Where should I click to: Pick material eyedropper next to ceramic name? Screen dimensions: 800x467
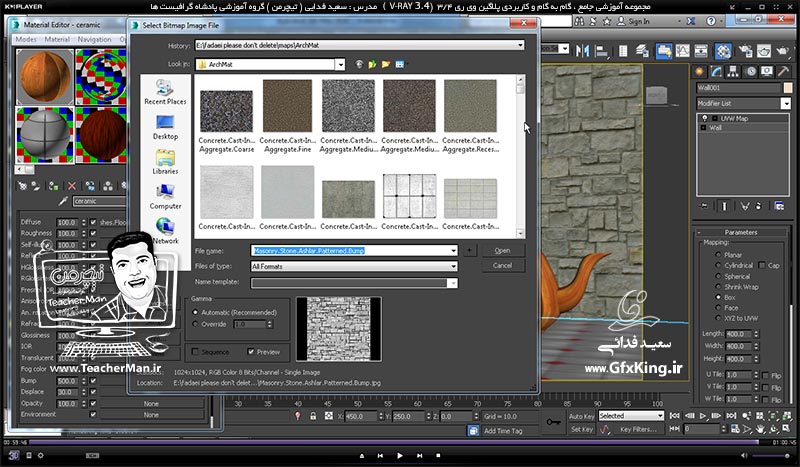[x=63, y=202]
